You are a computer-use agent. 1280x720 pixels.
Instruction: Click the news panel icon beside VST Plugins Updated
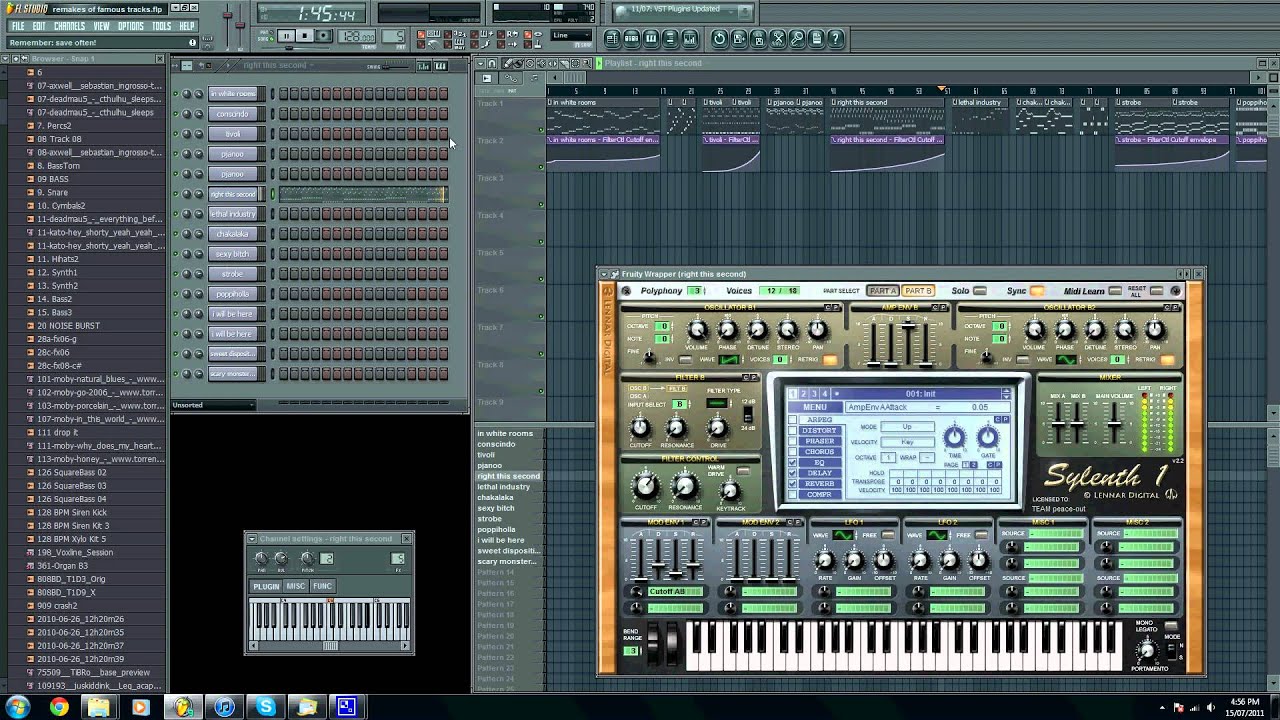pos(620,9)
